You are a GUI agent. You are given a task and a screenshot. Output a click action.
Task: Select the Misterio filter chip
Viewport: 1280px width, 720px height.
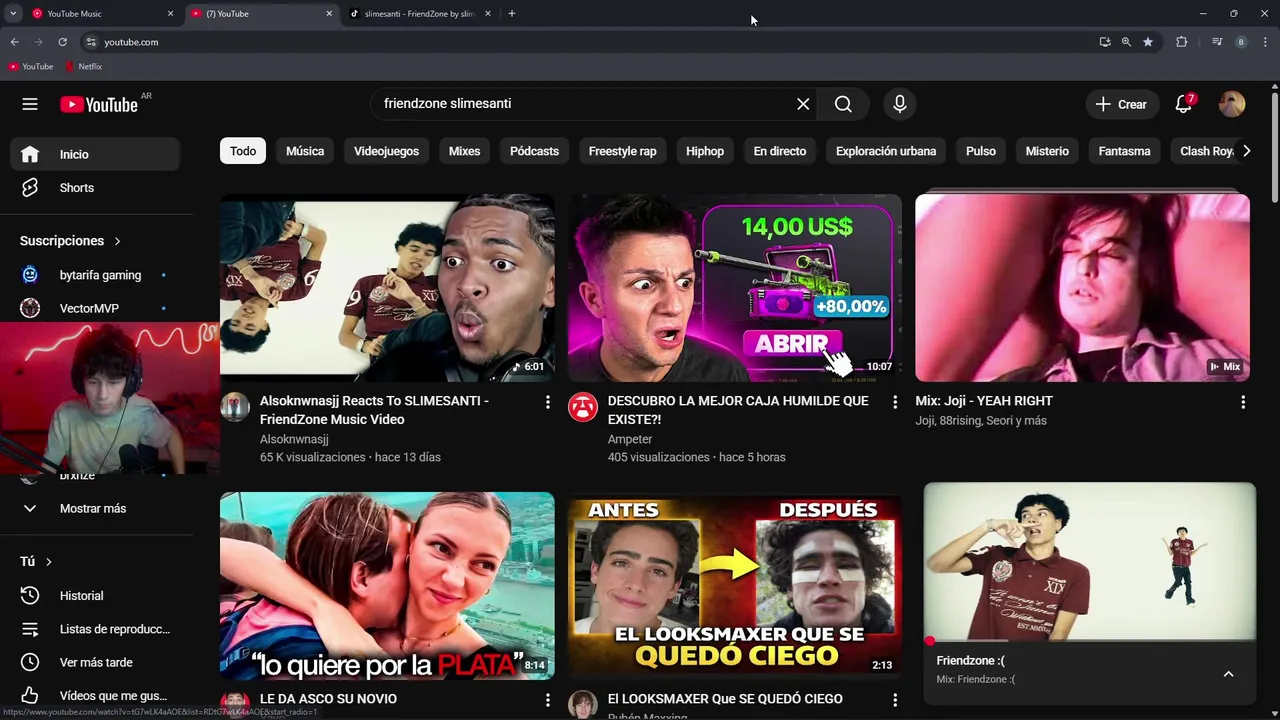coord(1047,151)
